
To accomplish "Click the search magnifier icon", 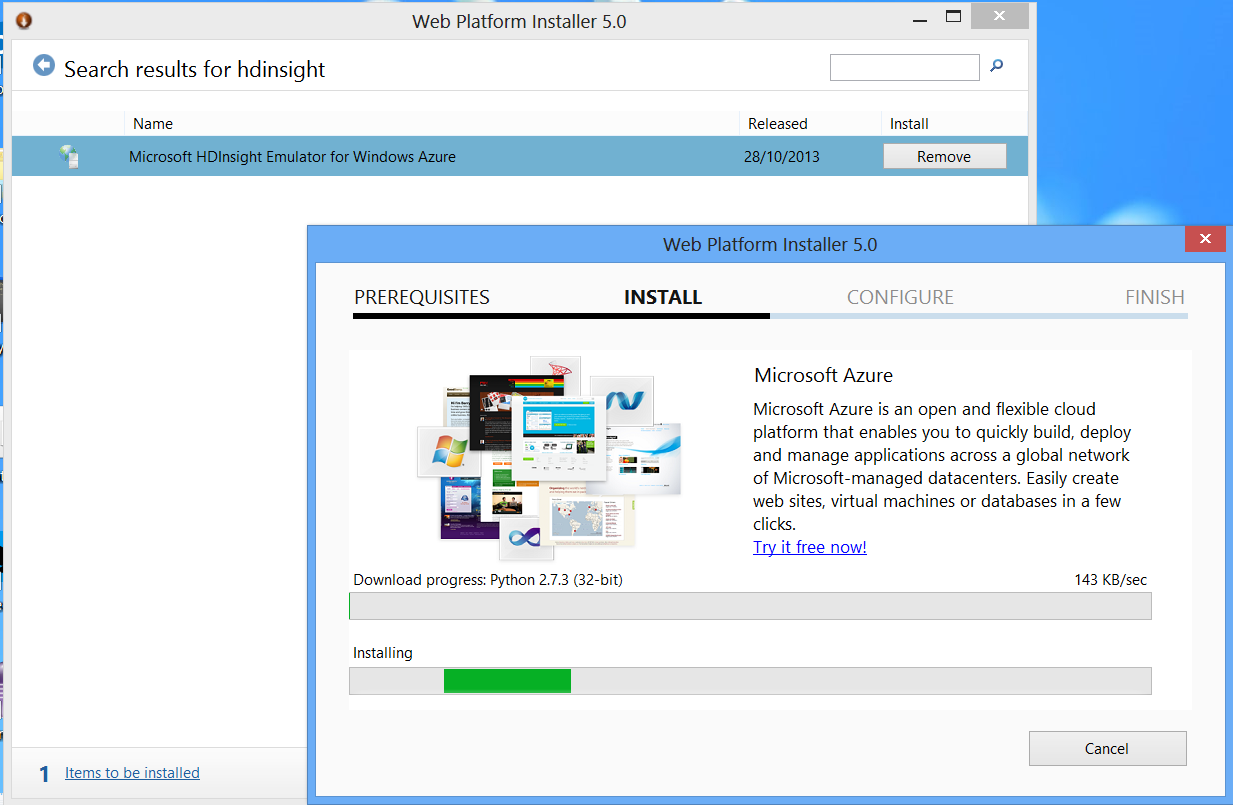I will tap(996, 66).
